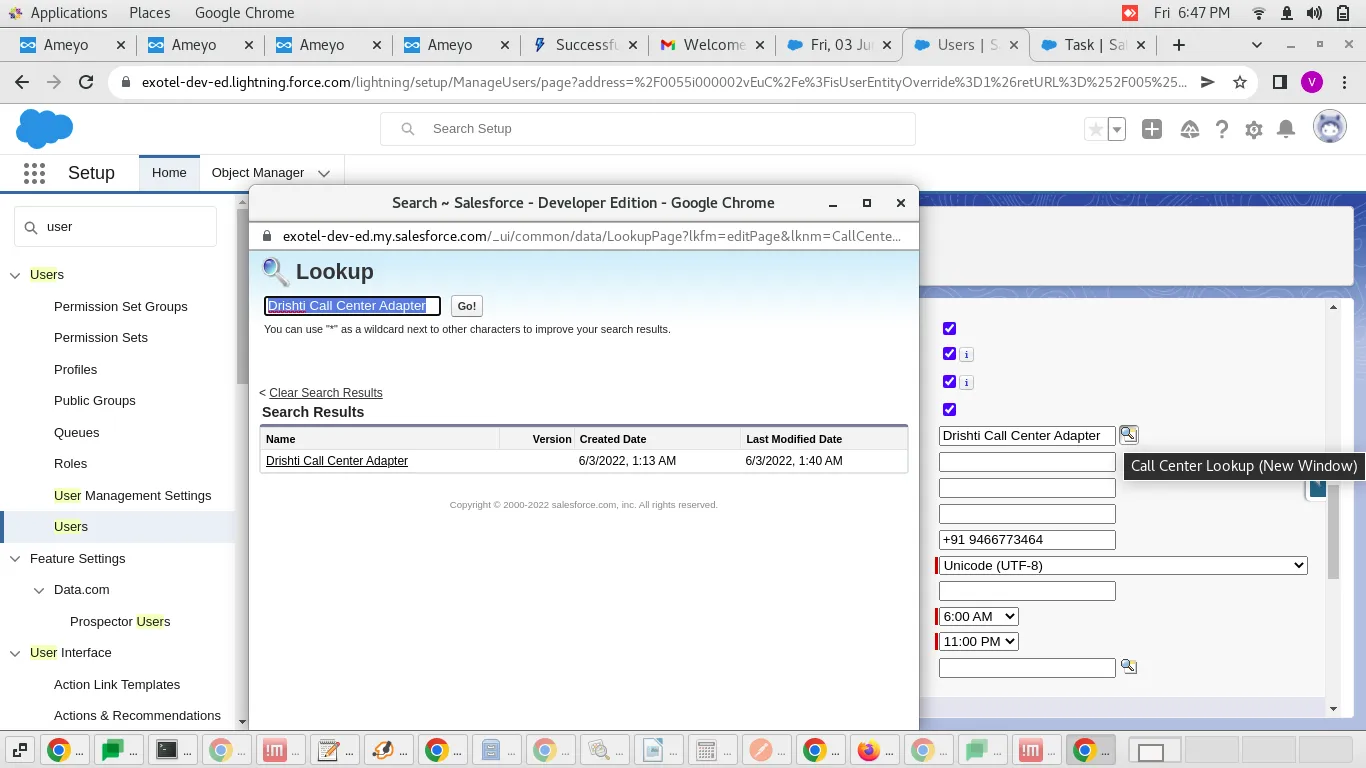Screen dimensions: 1366x768
Task: Open Trailhead guidance icon
Action: pyautogui.click(x=1189, y=129)
